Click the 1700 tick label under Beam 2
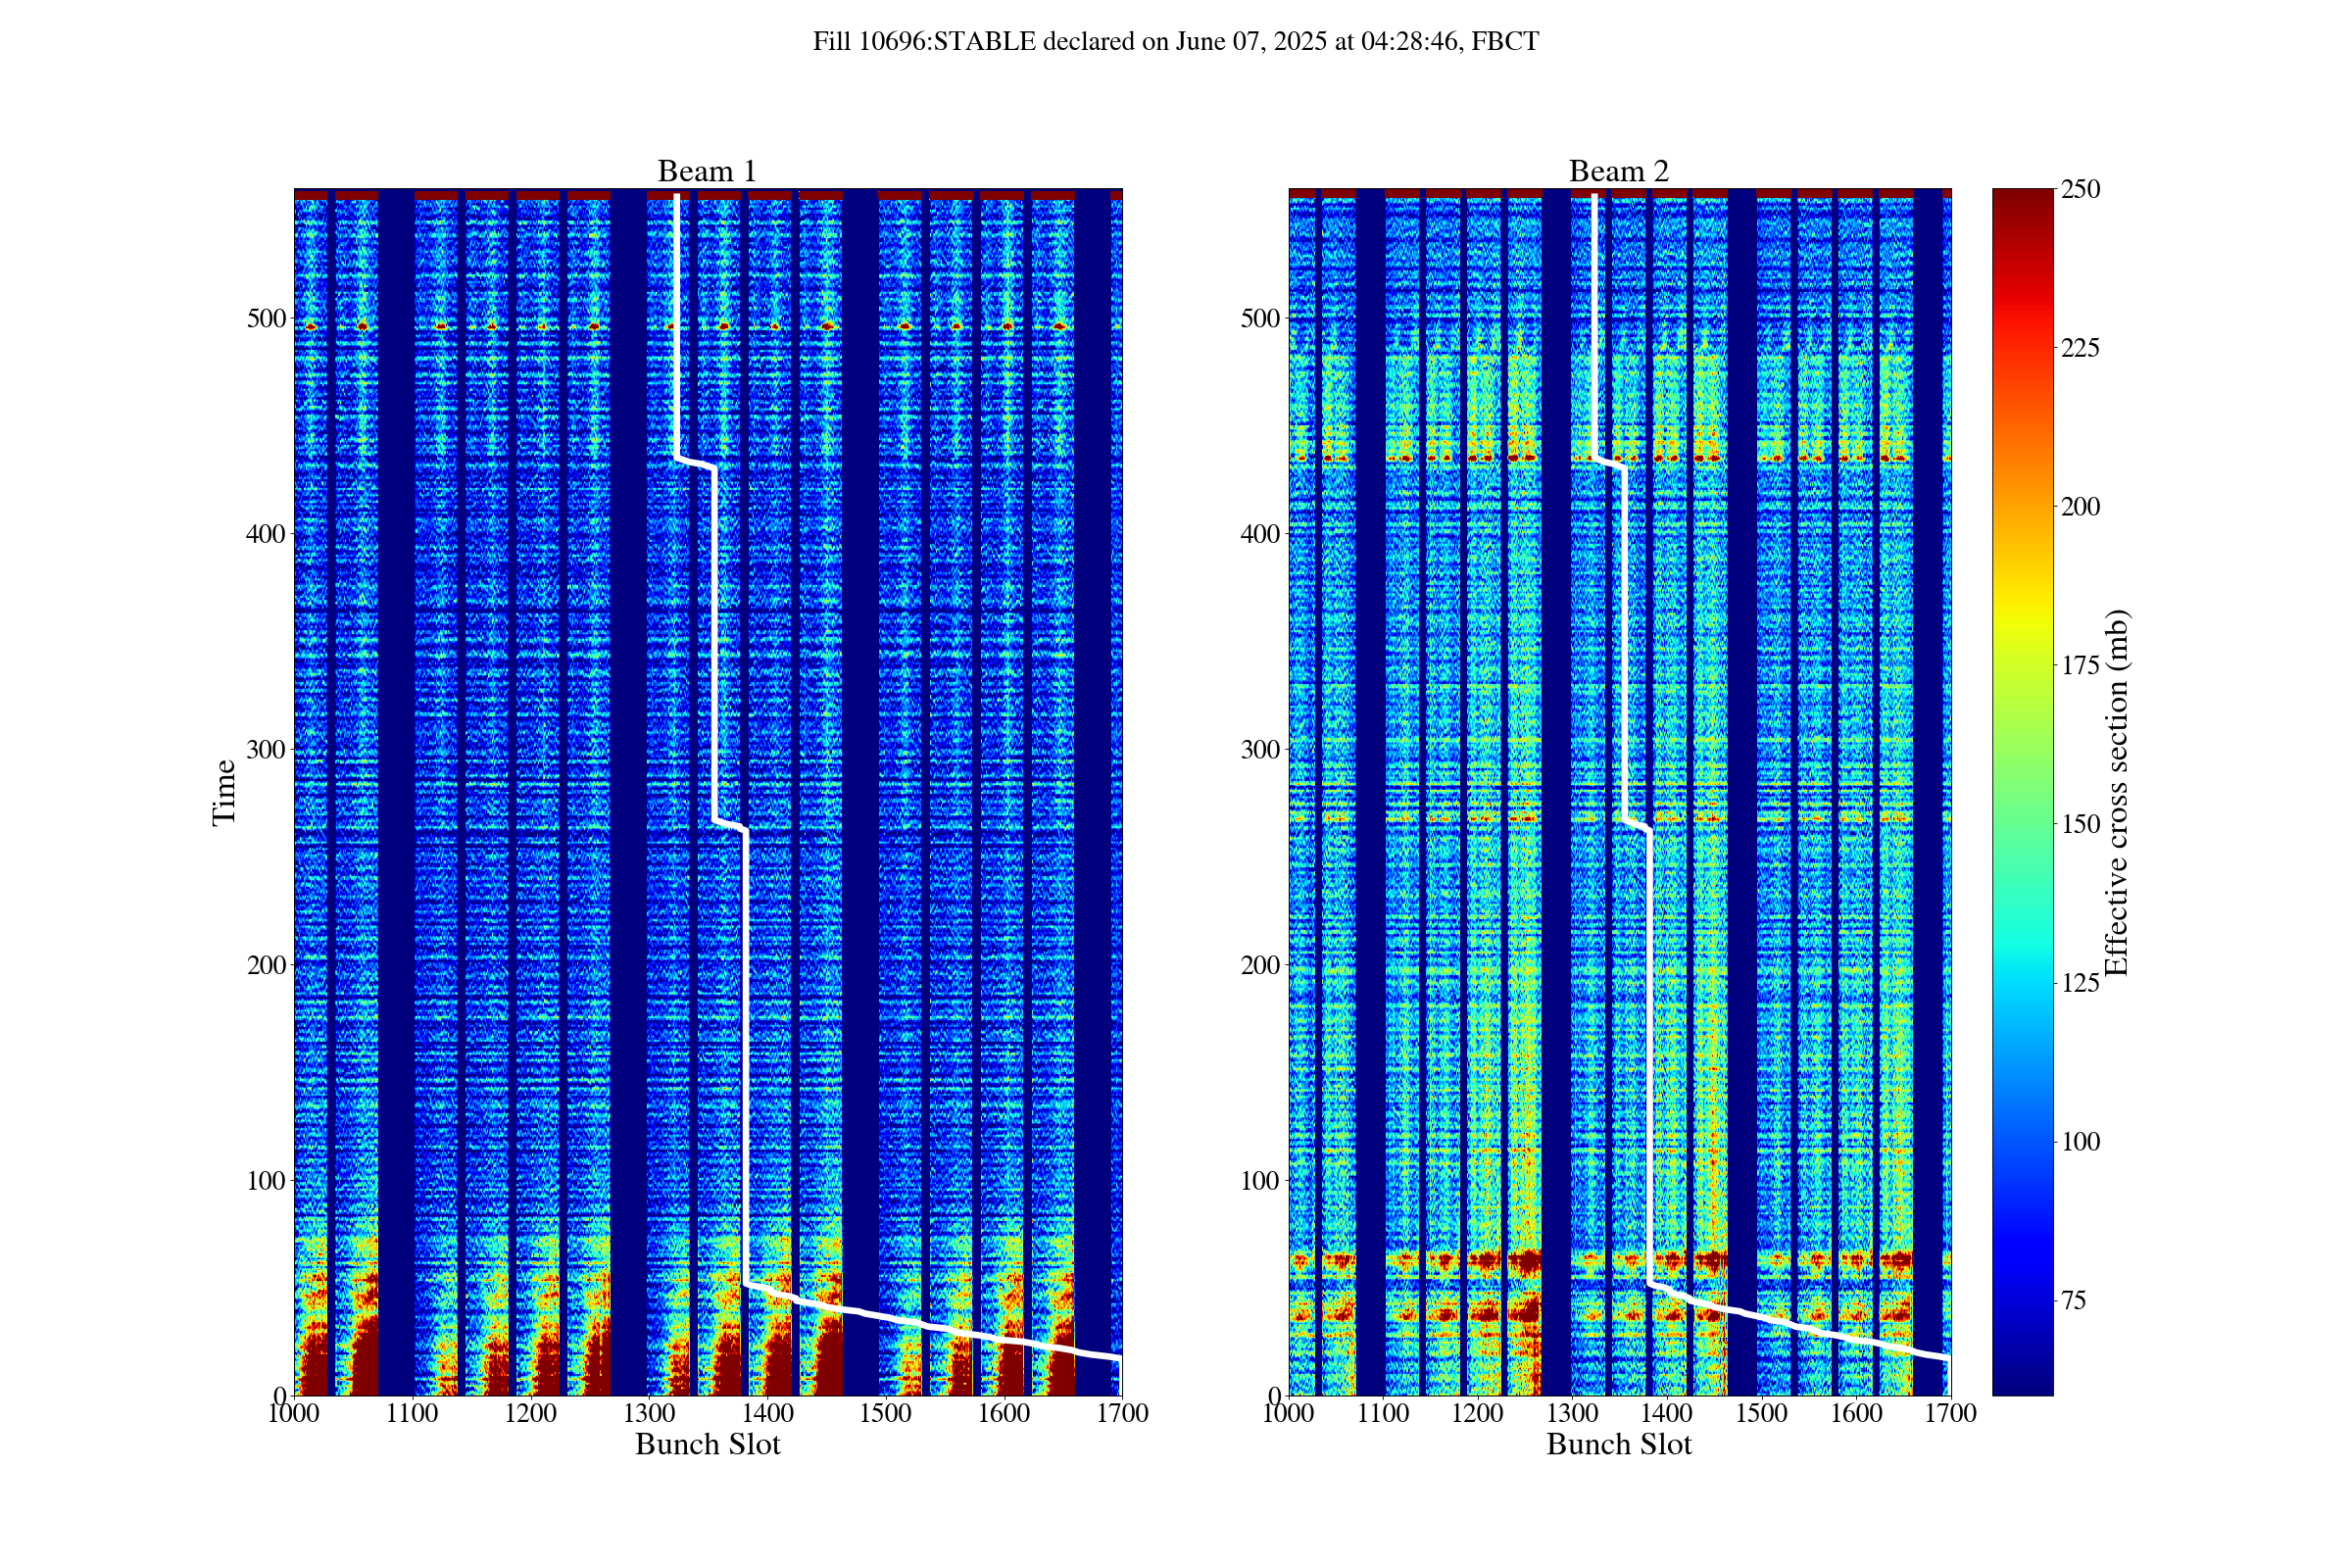 point(1950,1413)
